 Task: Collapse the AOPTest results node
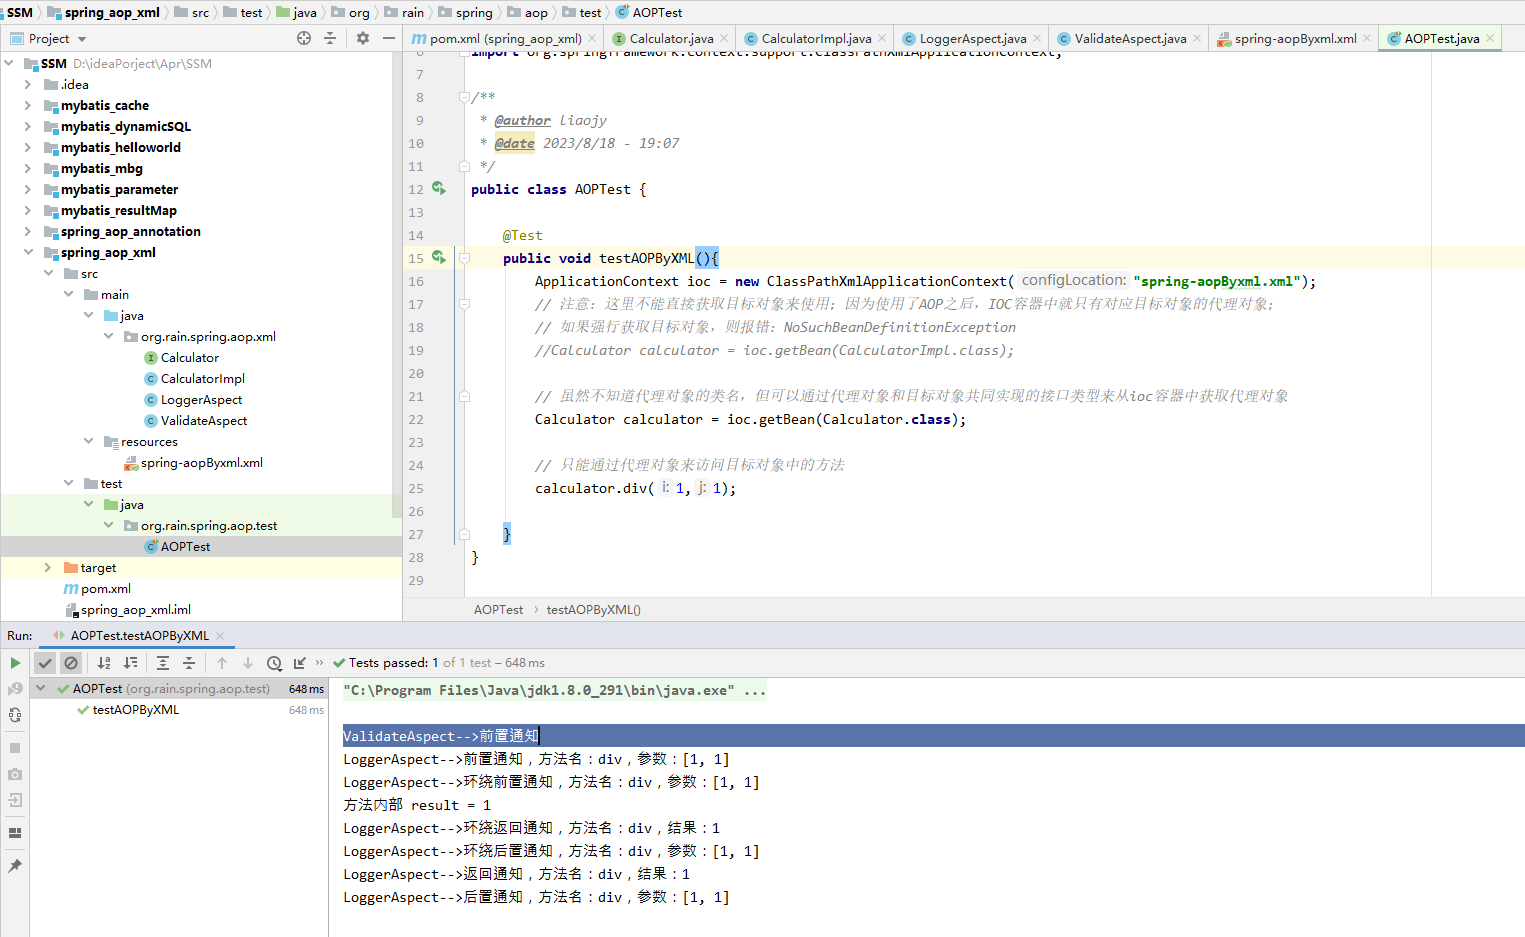pyautogui.click(x=41, y=688)
